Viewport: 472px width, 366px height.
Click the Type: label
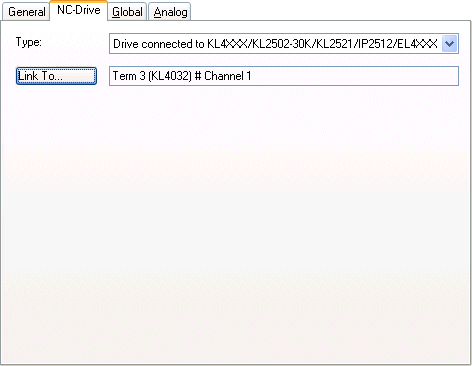point(29,42)
